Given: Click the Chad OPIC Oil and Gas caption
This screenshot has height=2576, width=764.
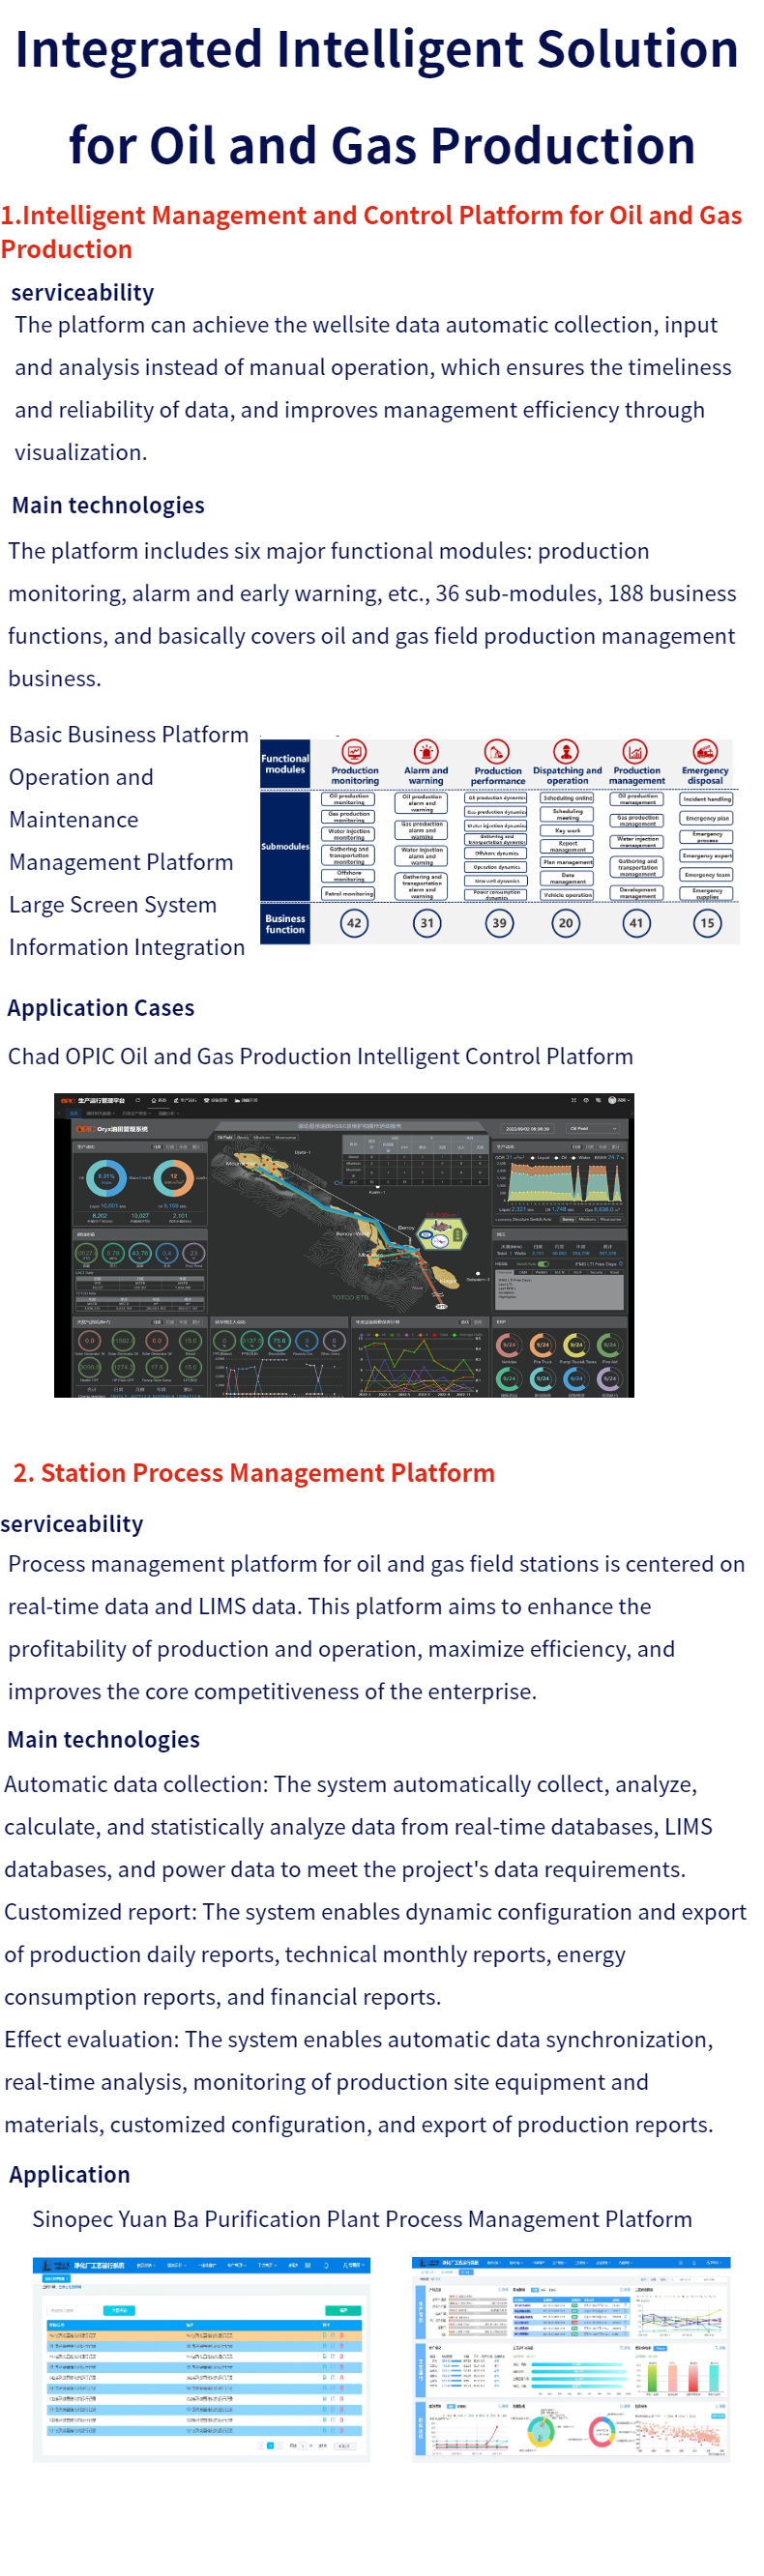Looking at the screenshot, I should pyautogui.click(x=321, y=1057).
